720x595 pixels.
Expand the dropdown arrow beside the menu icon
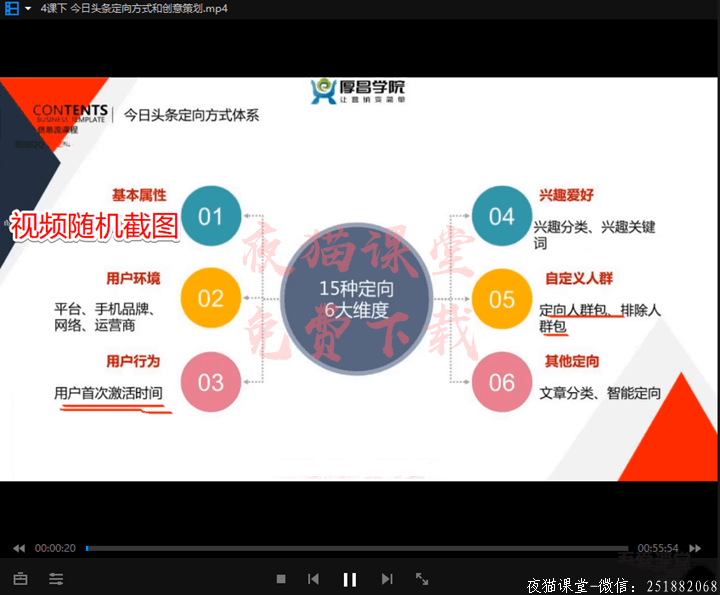click(x=28, y=8)
